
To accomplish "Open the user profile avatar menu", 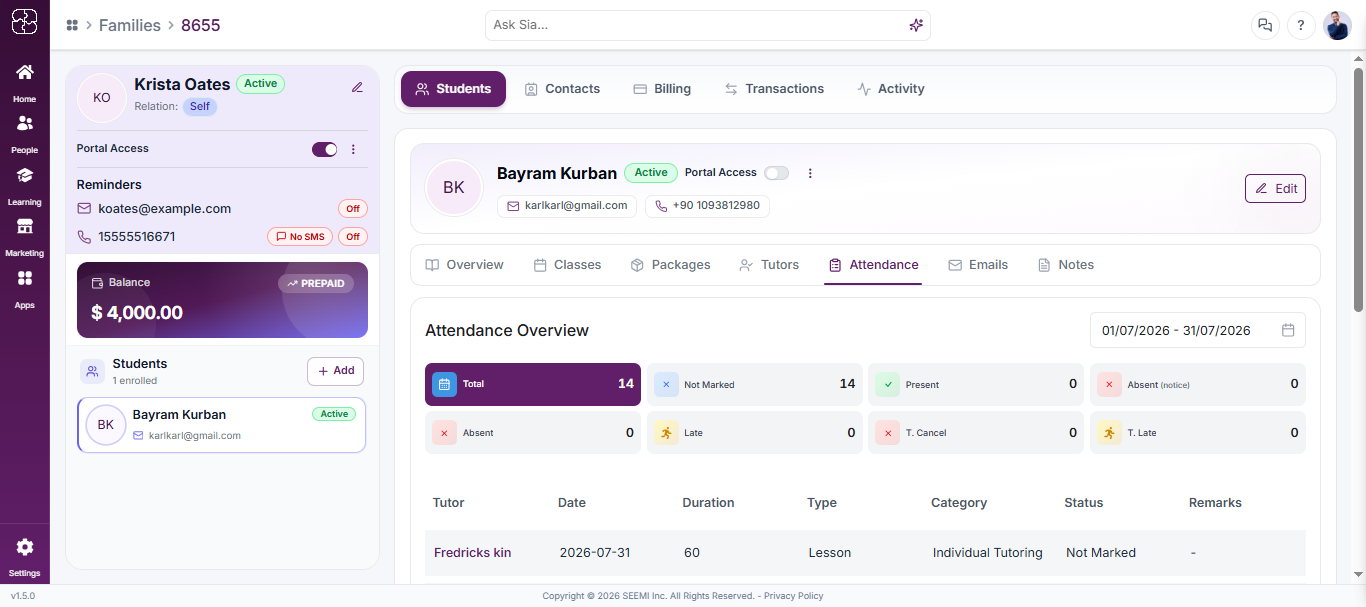I will [1337, 26].
